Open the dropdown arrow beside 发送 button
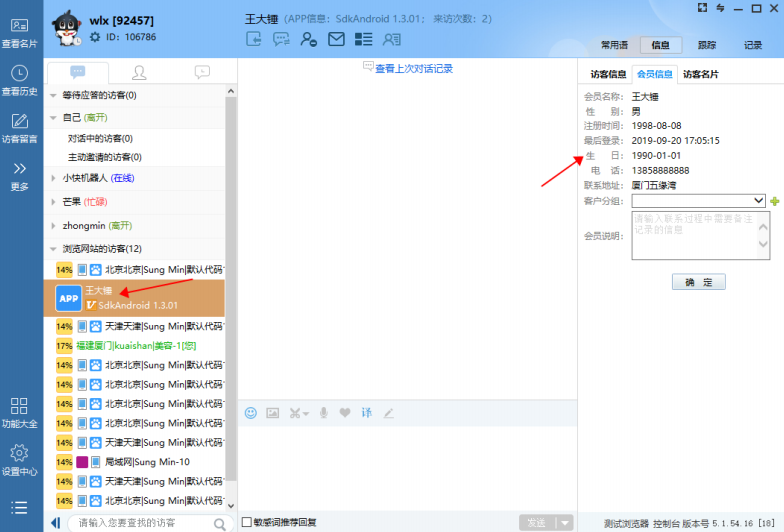 click(566, 522)
